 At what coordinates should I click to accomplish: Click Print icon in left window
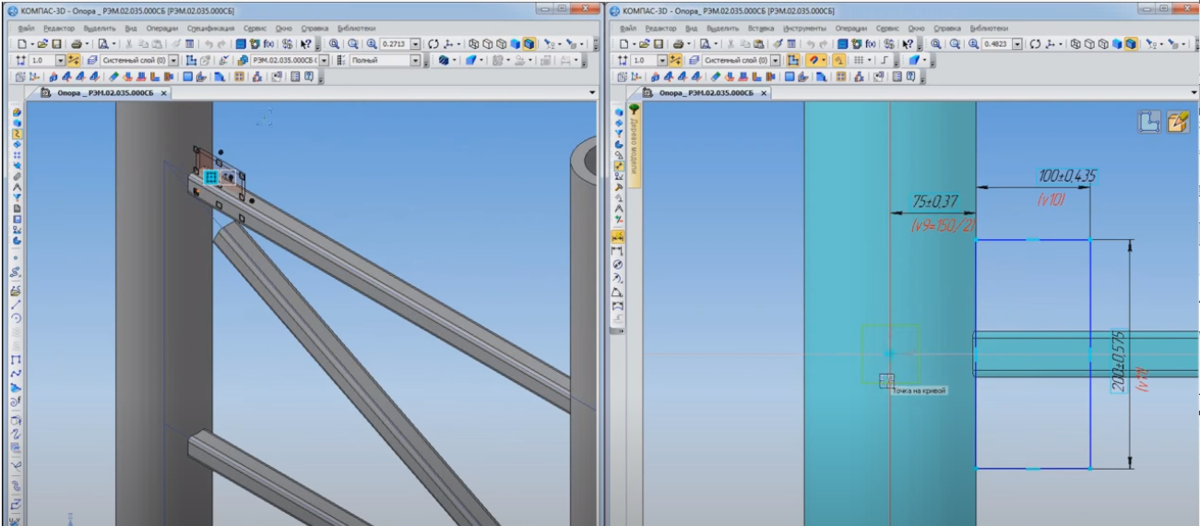point(76,44)
